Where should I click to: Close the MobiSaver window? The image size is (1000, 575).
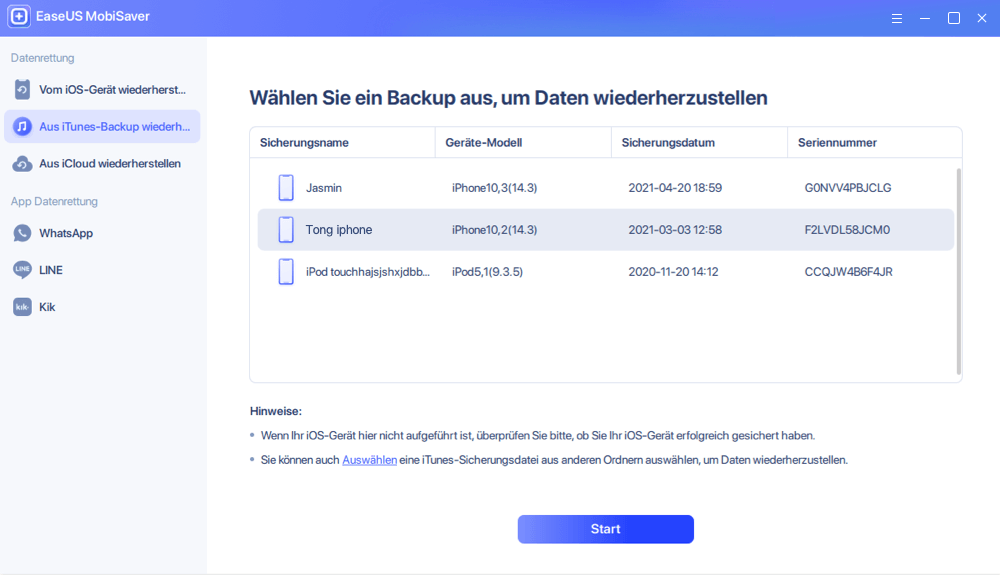coord(982,18)
